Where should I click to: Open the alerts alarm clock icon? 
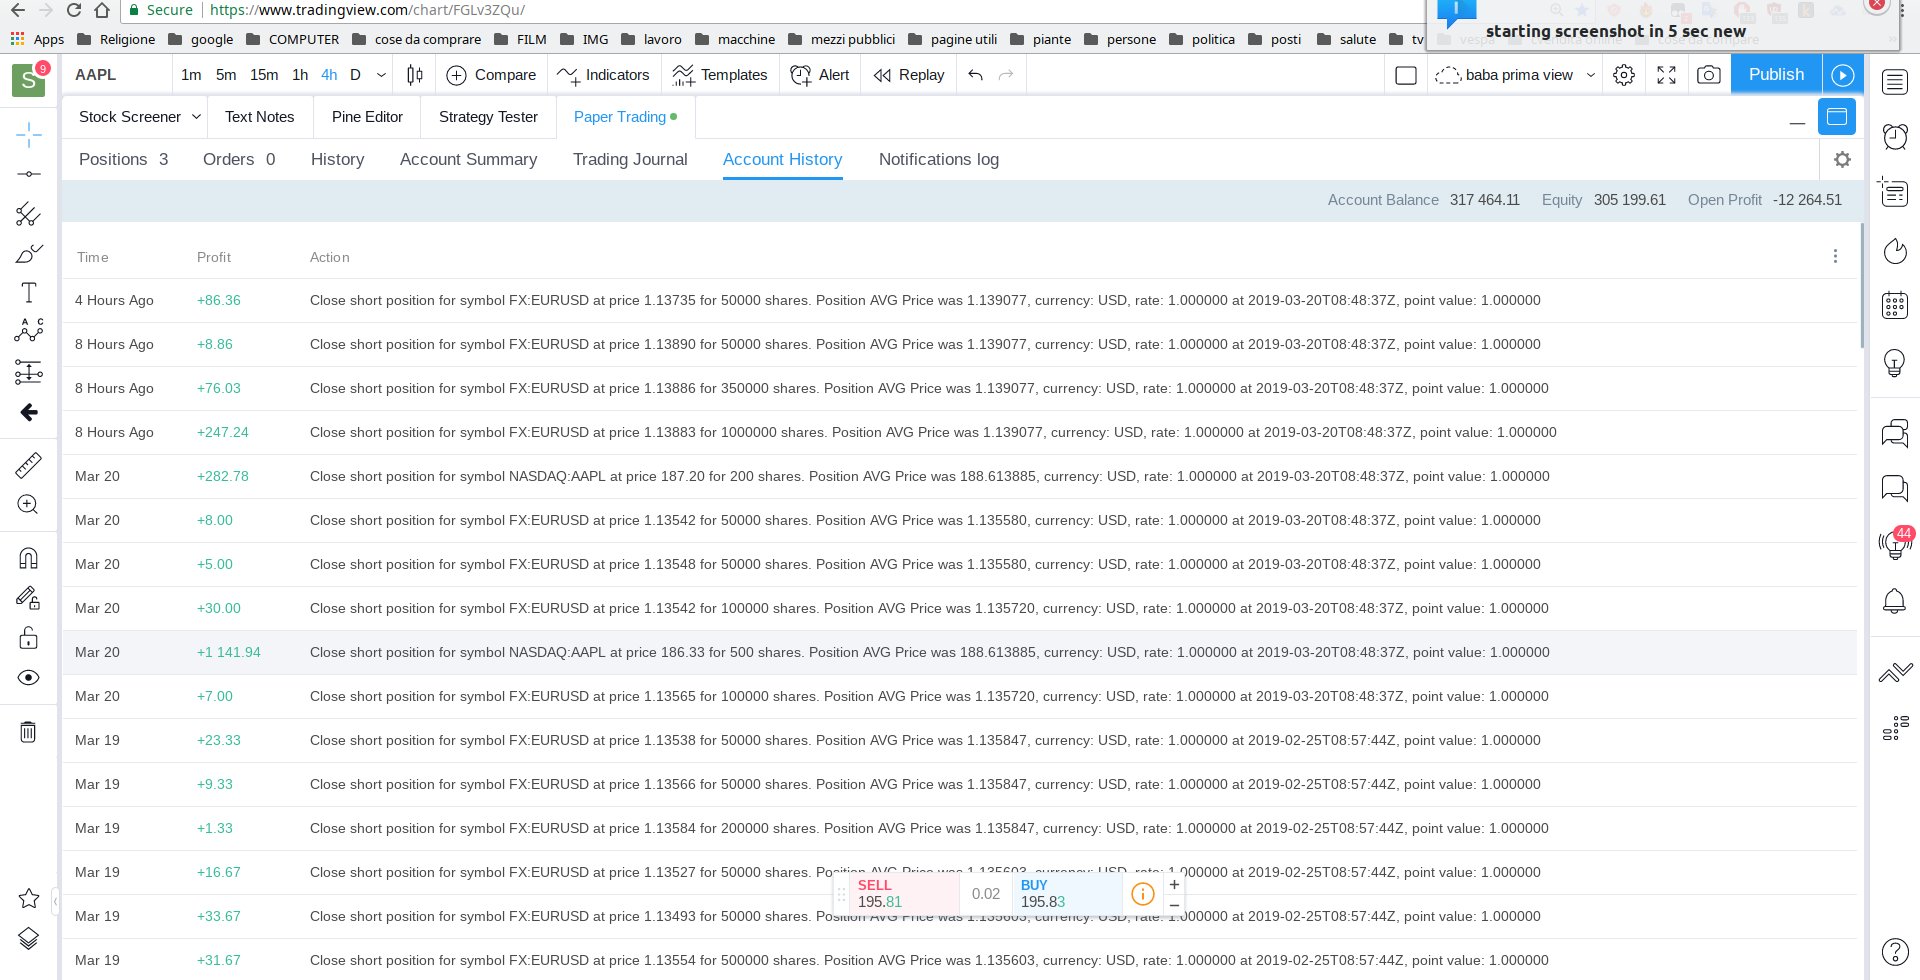tap(1895, 137)
